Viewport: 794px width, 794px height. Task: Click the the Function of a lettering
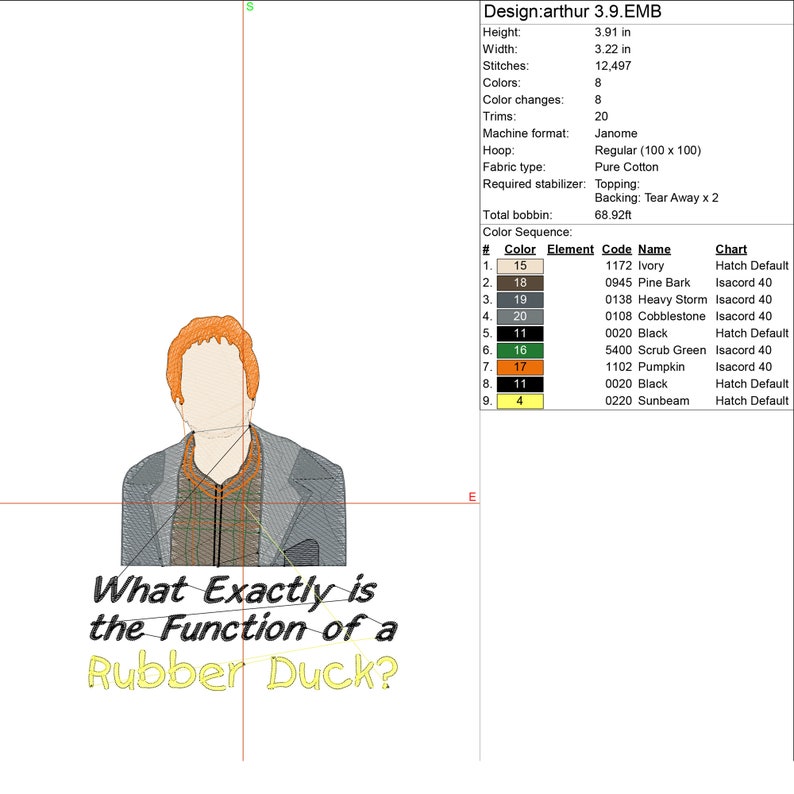click(x=243, y=628)
